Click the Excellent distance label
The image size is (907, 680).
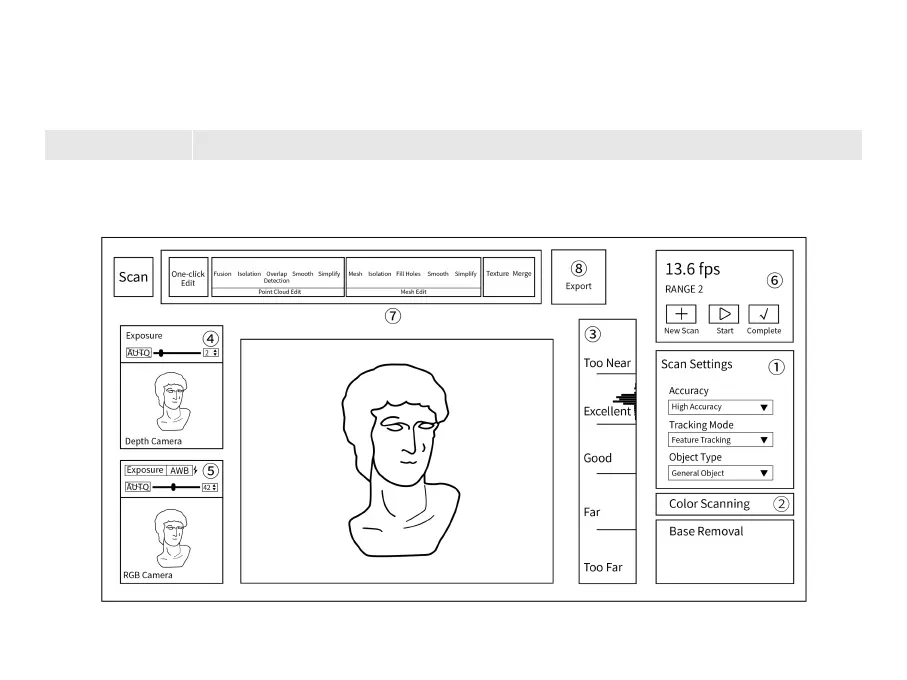click(607, 411)
